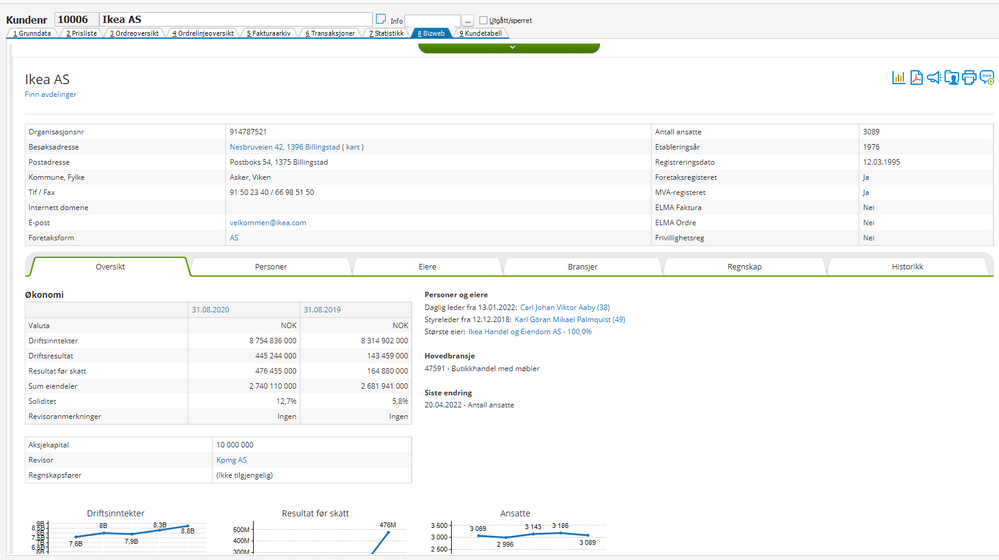Select Soliditet value 12,7%
Viewport: 999px width, 560px height.
[286, 401]
